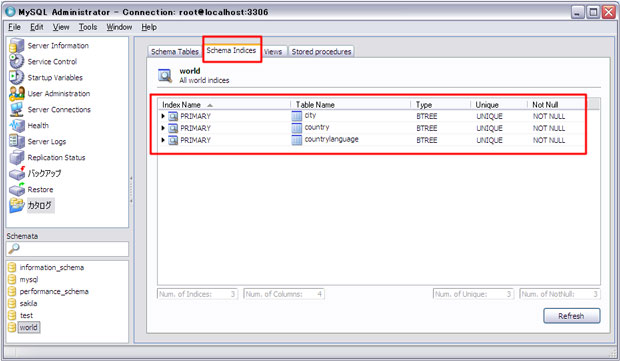Sort by the Index Name column header

(x=224, y=105)
